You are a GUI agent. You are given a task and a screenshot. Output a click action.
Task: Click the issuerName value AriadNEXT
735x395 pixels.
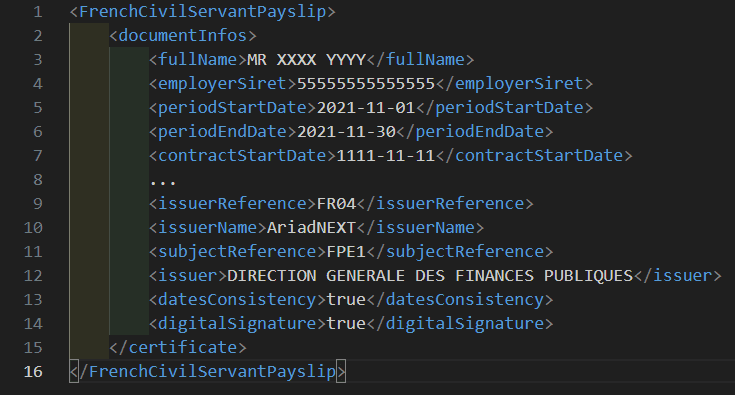click(x=311, y=228)
